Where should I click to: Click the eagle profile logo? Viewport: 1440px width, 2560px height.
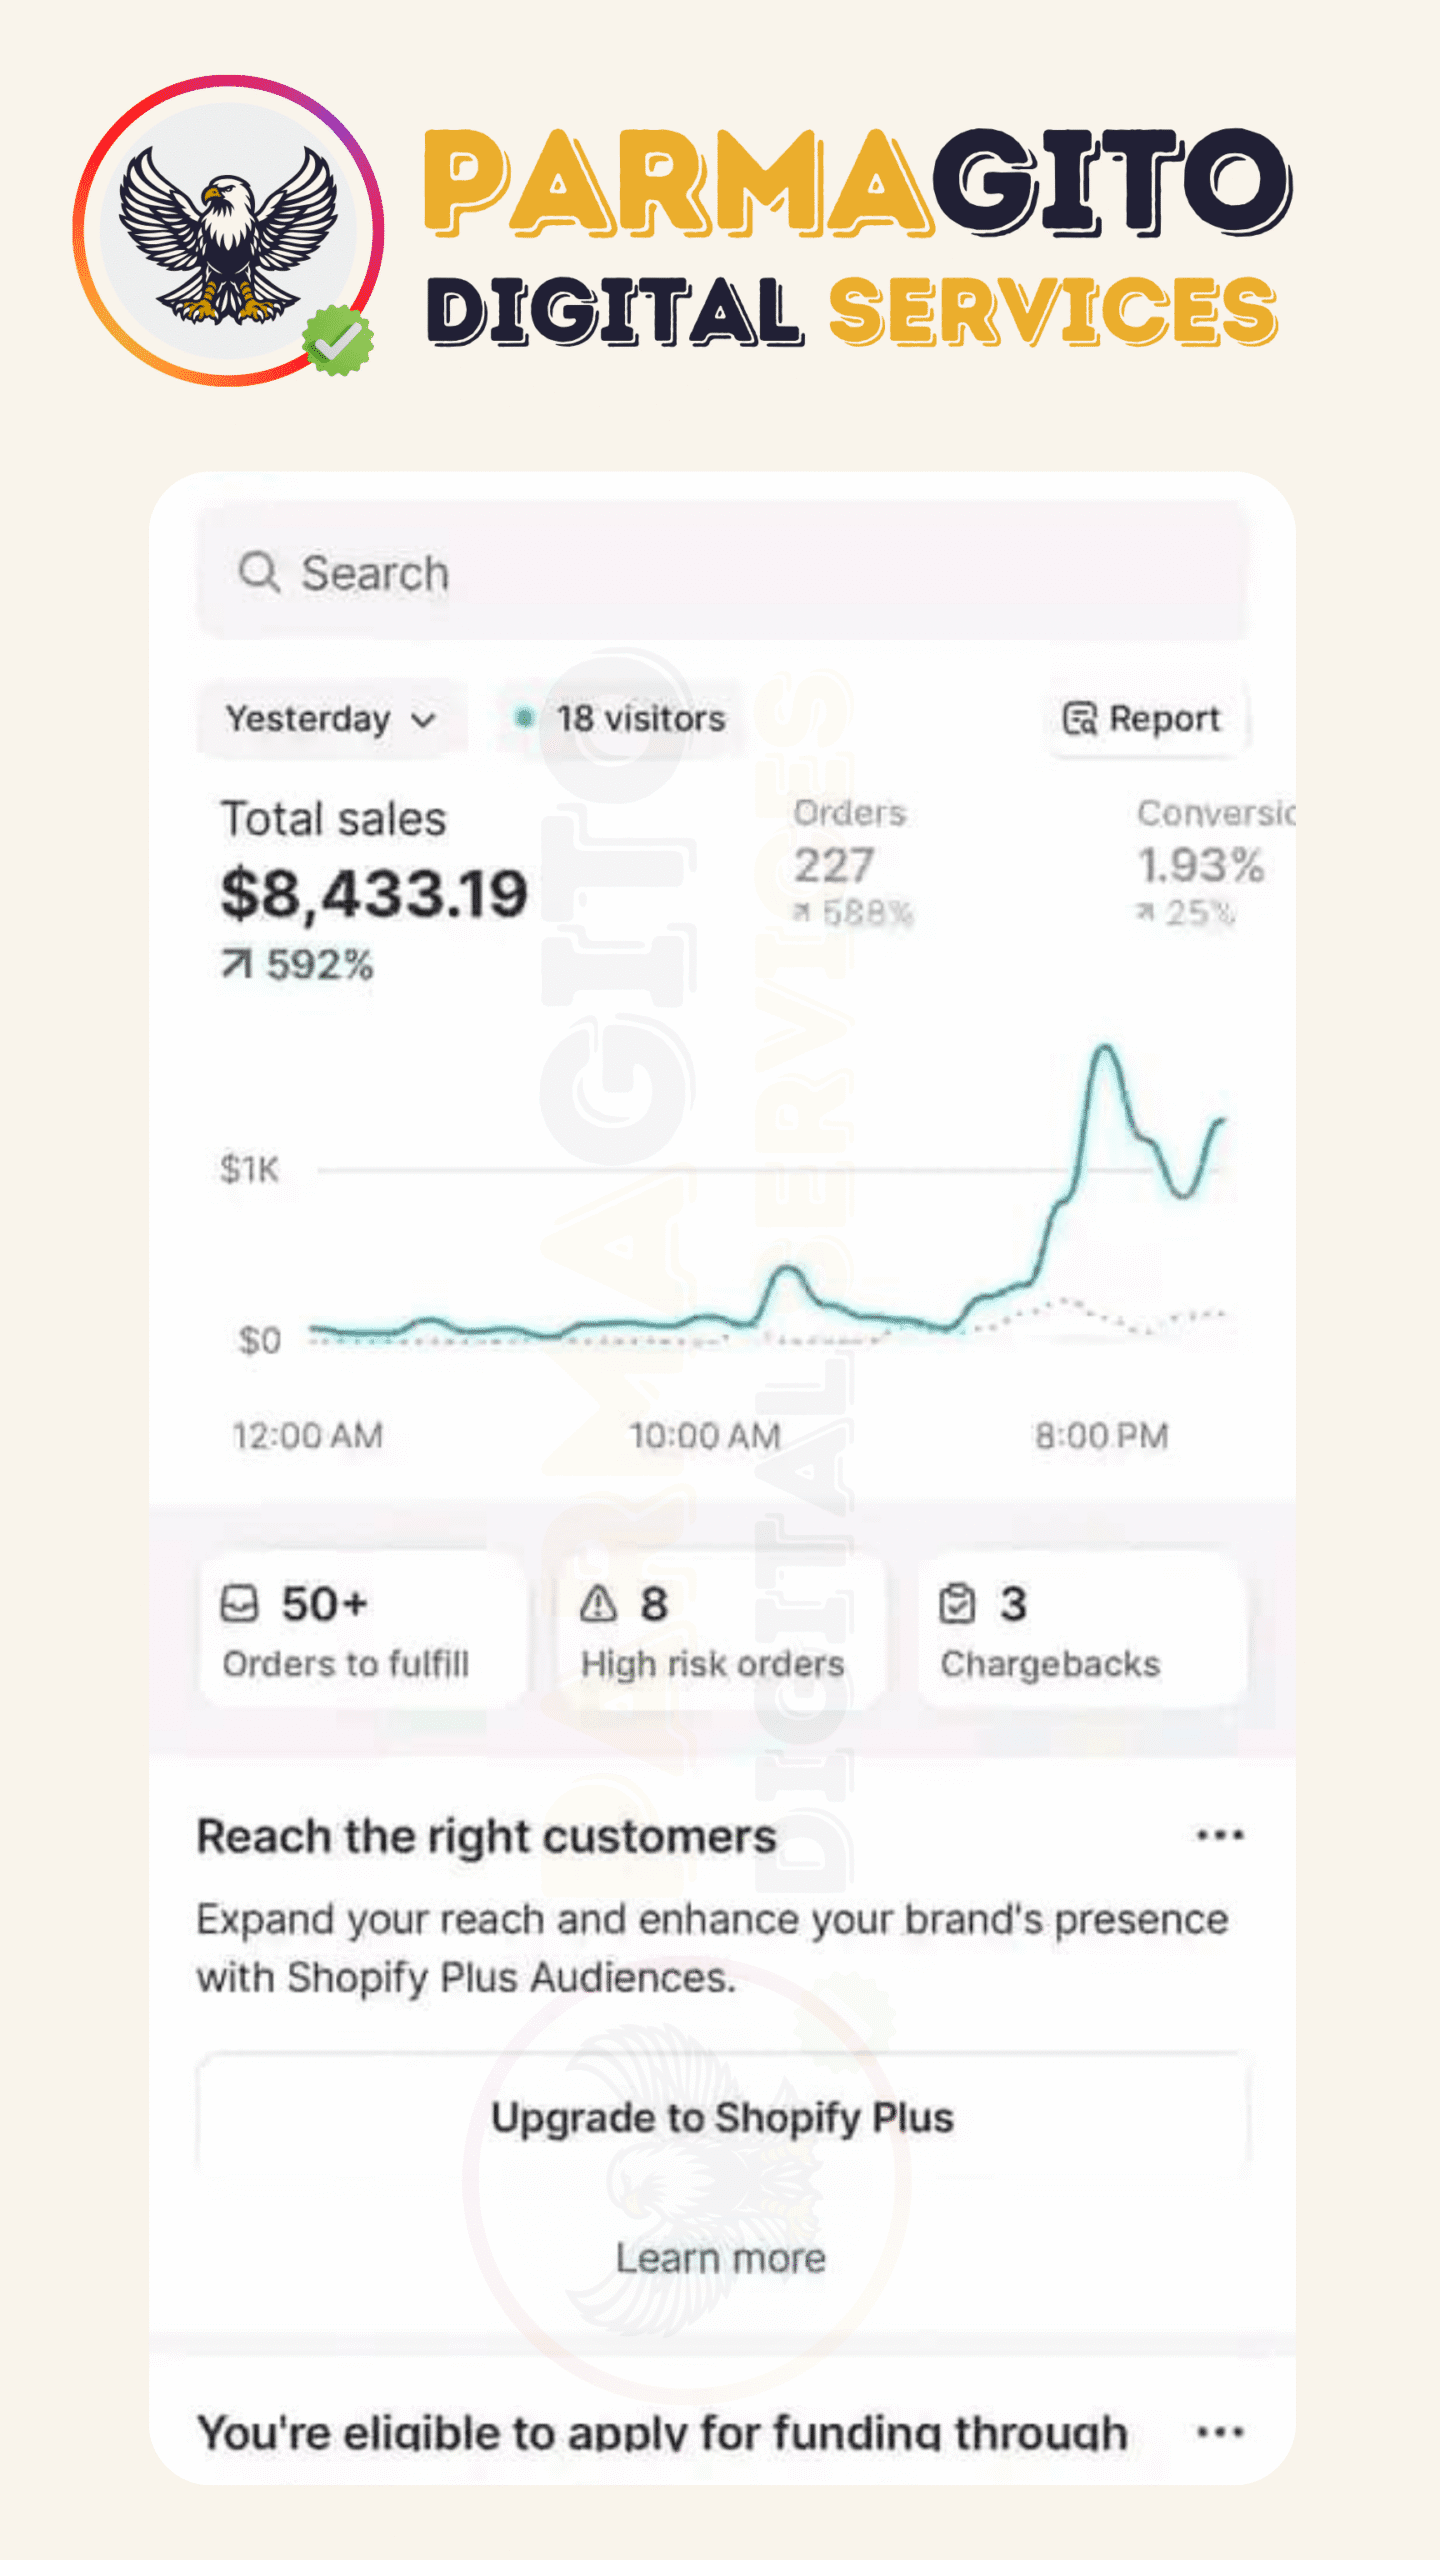229,232
